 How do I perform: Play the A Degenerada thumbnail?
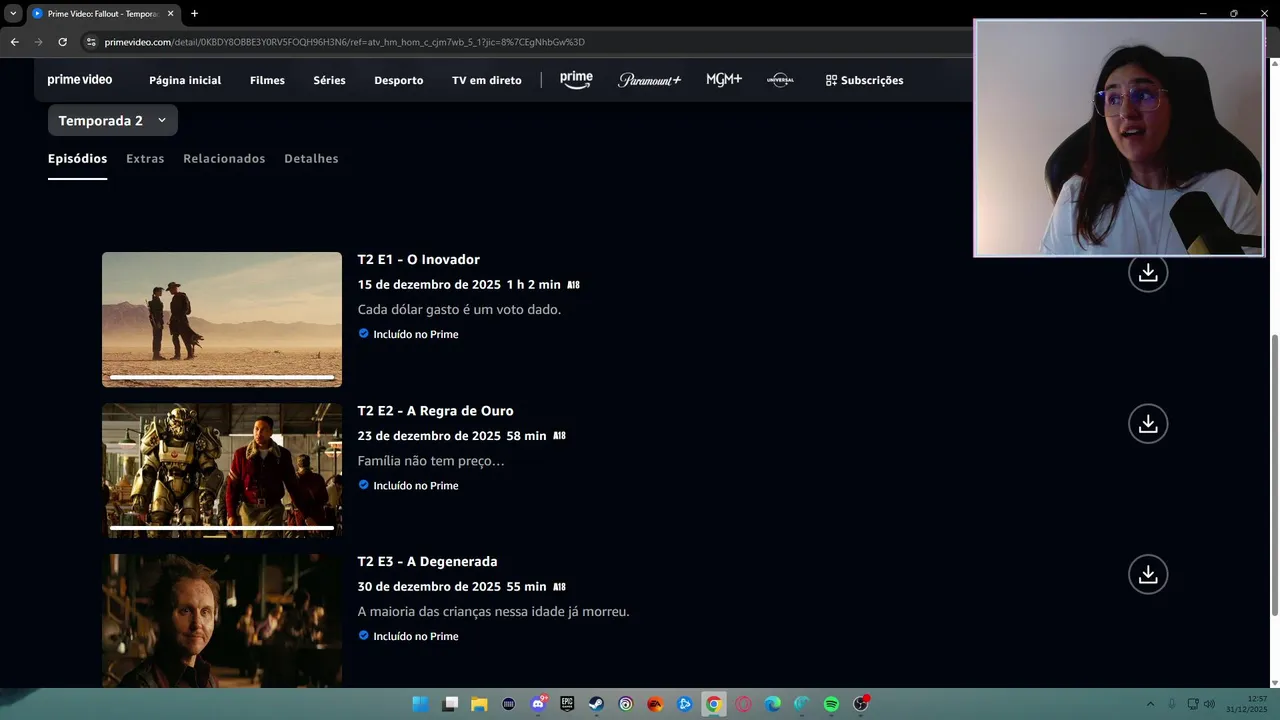(x=222, y=621)
